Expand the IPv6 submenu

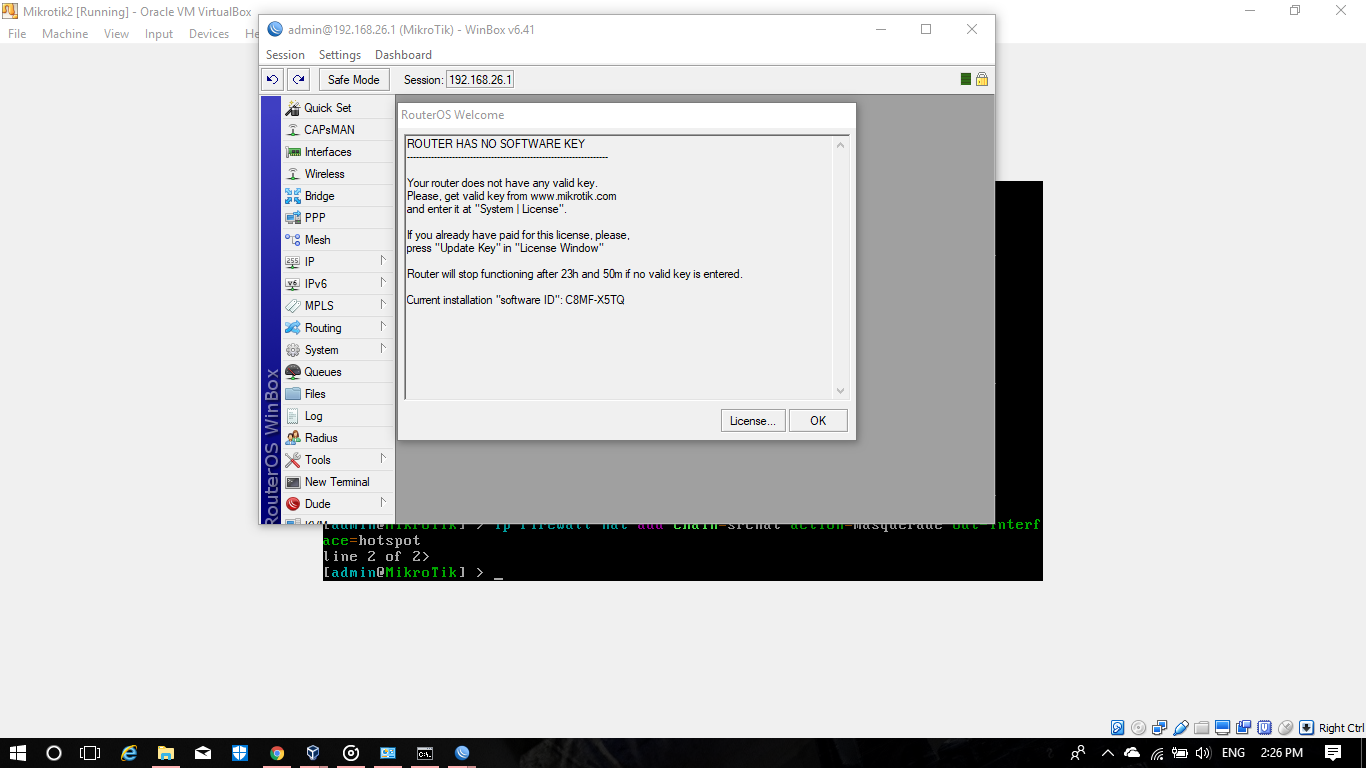pyautogui.click(x=338, y=284)
